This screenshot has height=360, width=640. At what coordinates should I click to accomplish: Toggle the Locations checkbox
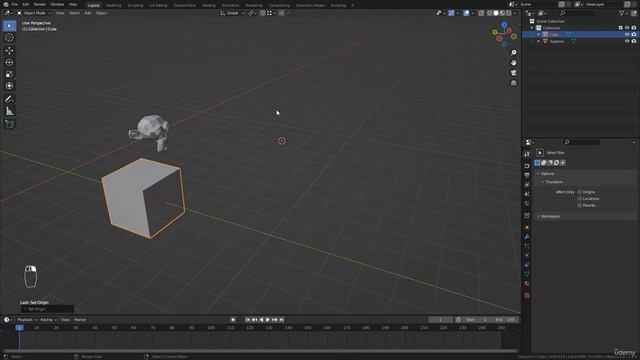tap(580, 199)
